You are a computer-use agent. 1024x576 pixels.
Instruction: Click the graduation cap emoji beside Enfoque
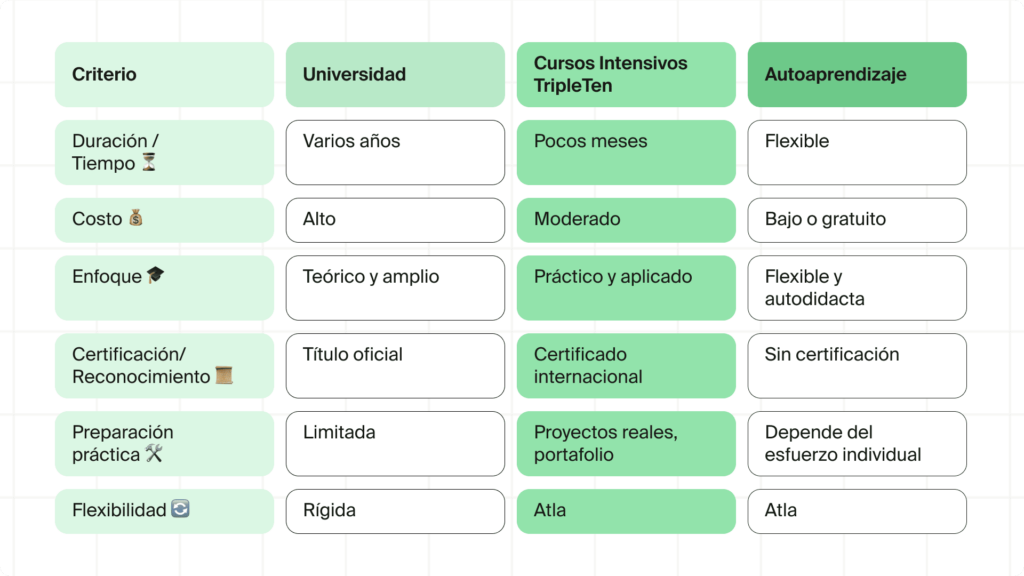coord(155,275)
